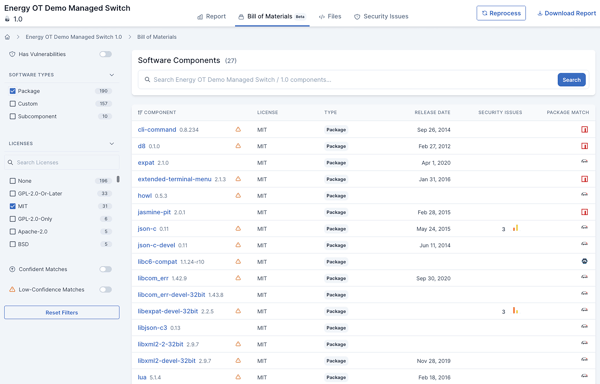Check the Custom software type

[13, 104]
